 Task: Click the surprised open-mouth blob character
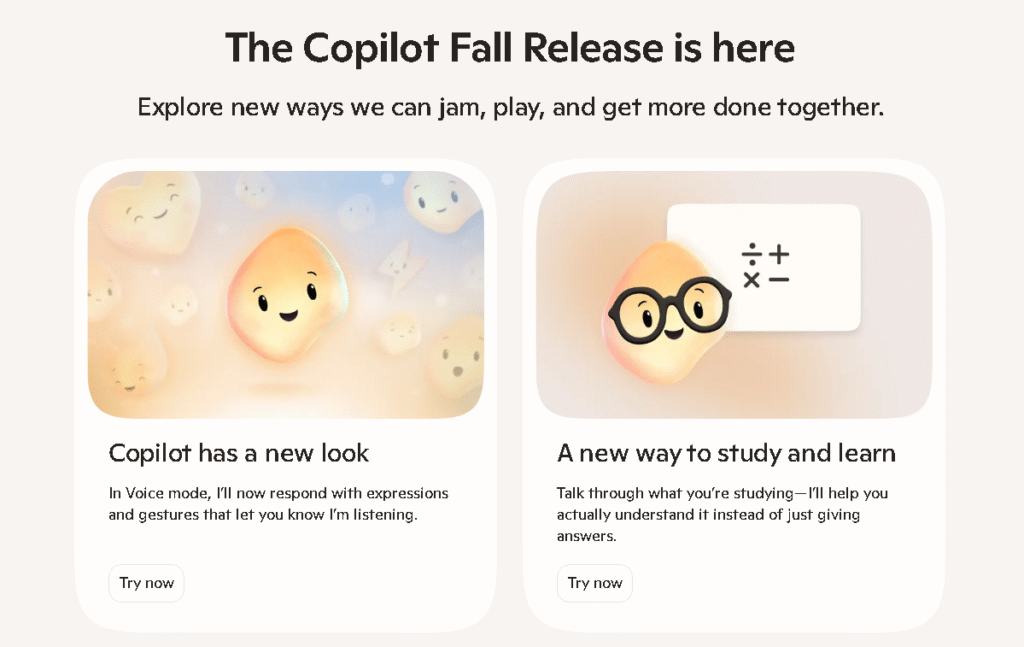tap(457, 358)
